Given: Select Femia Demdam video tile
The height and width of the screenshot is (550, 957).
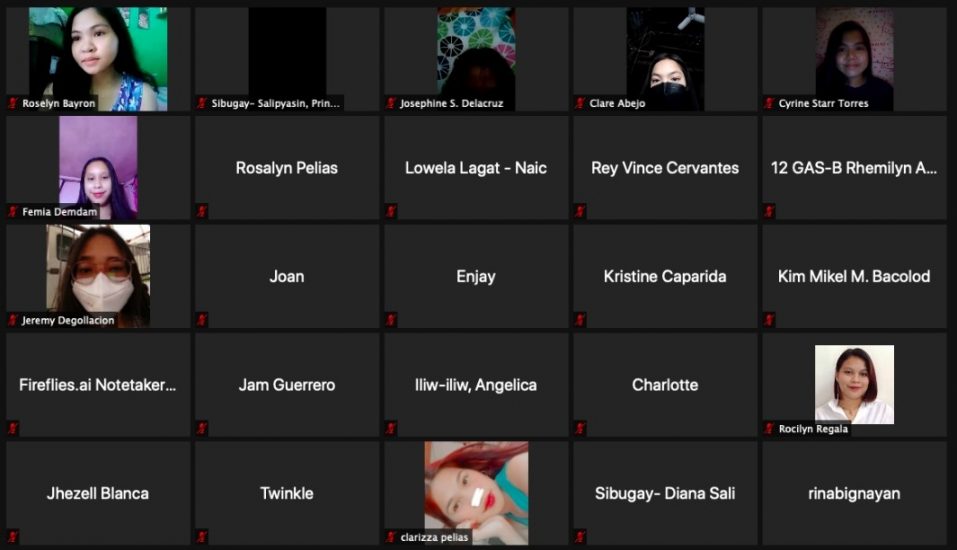Looking at the screenshot, I should [x=98, y=168].
